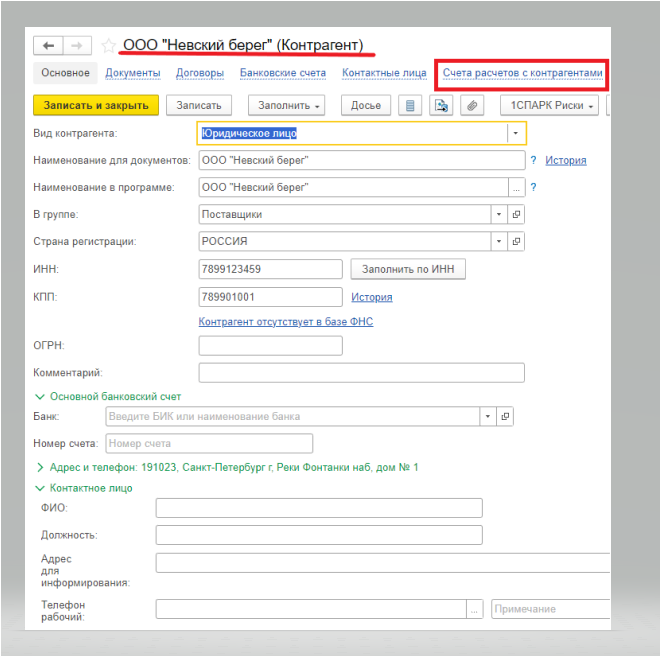Open attached files via paperclip icon

coord(472,105)
